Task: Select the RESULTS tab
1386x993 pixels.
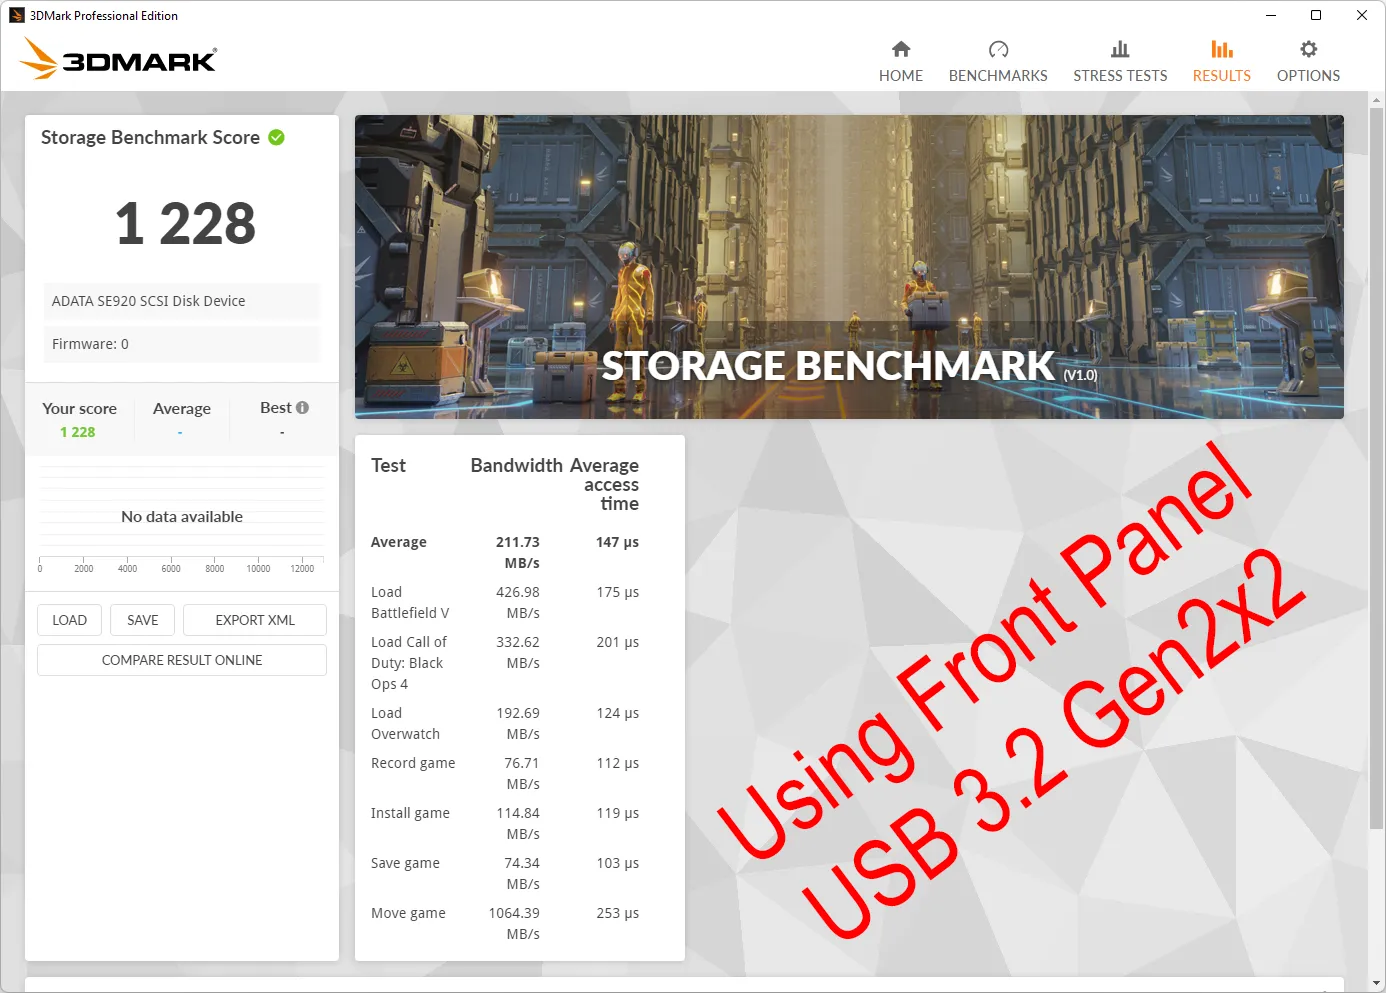Action: [1222, 61]
